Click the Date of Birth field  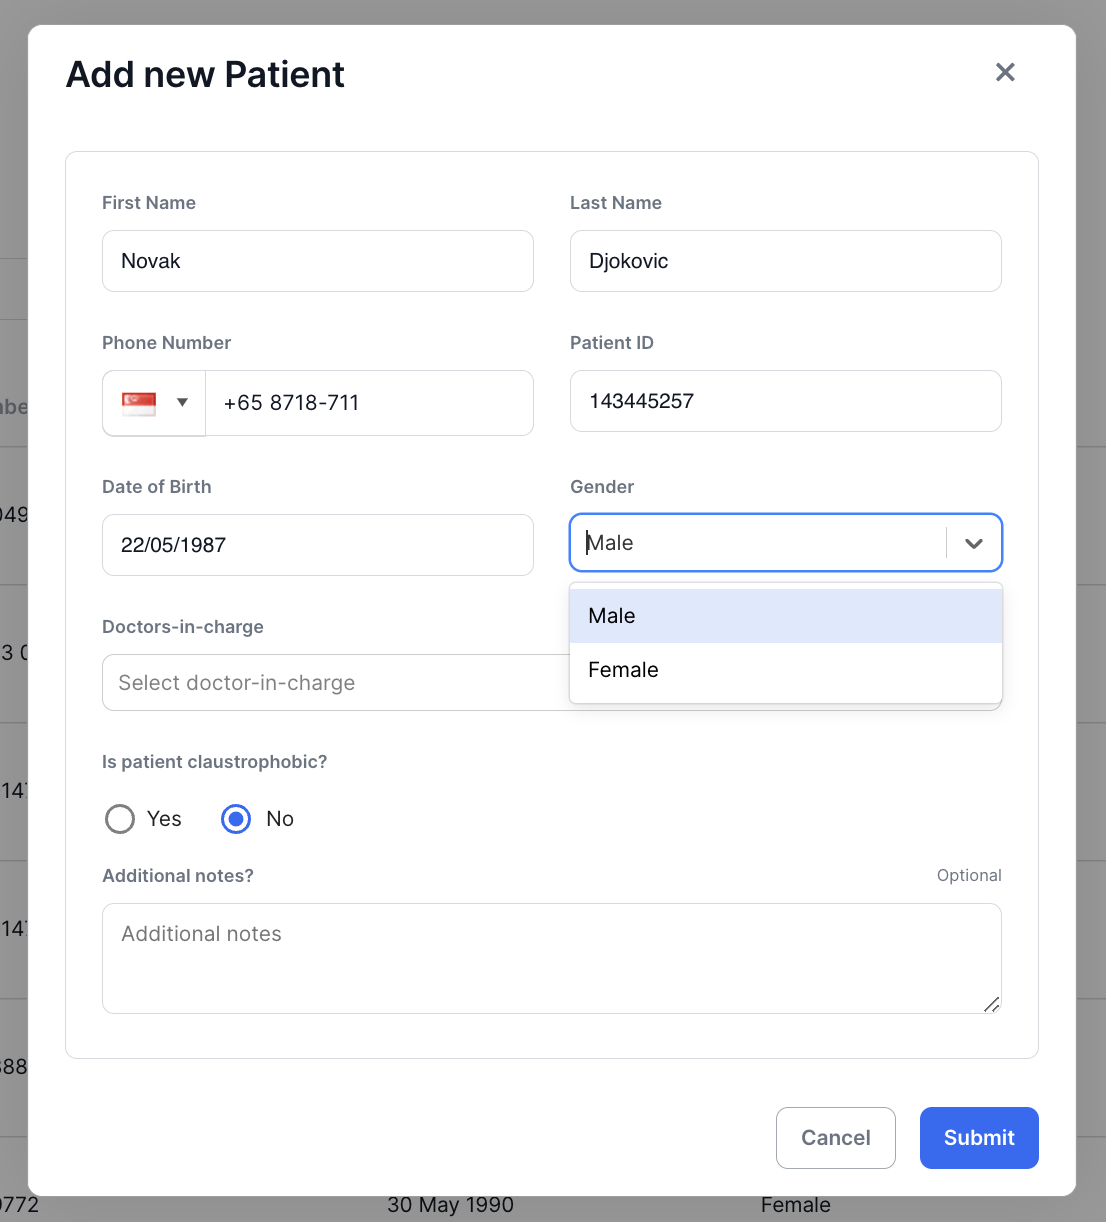[317, 545]
